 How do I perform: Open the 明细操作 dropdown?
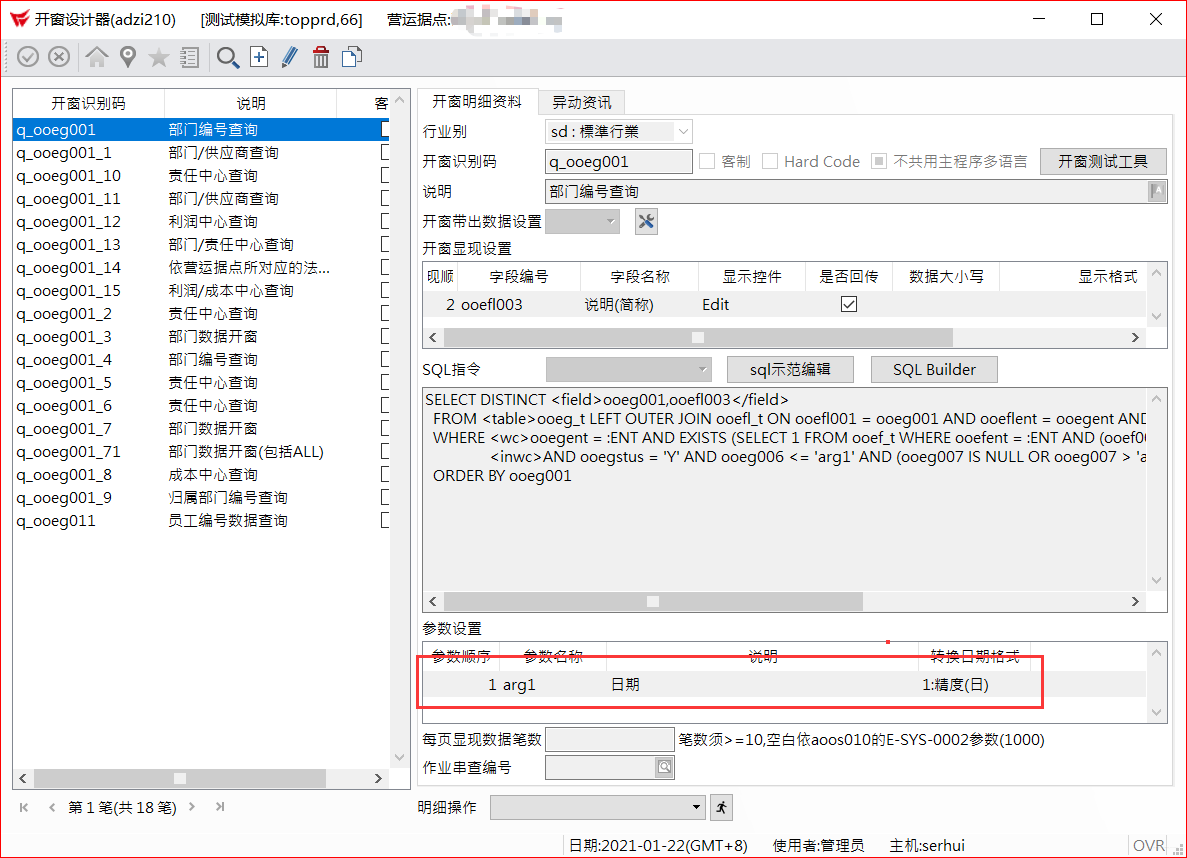tap(696, 807)
